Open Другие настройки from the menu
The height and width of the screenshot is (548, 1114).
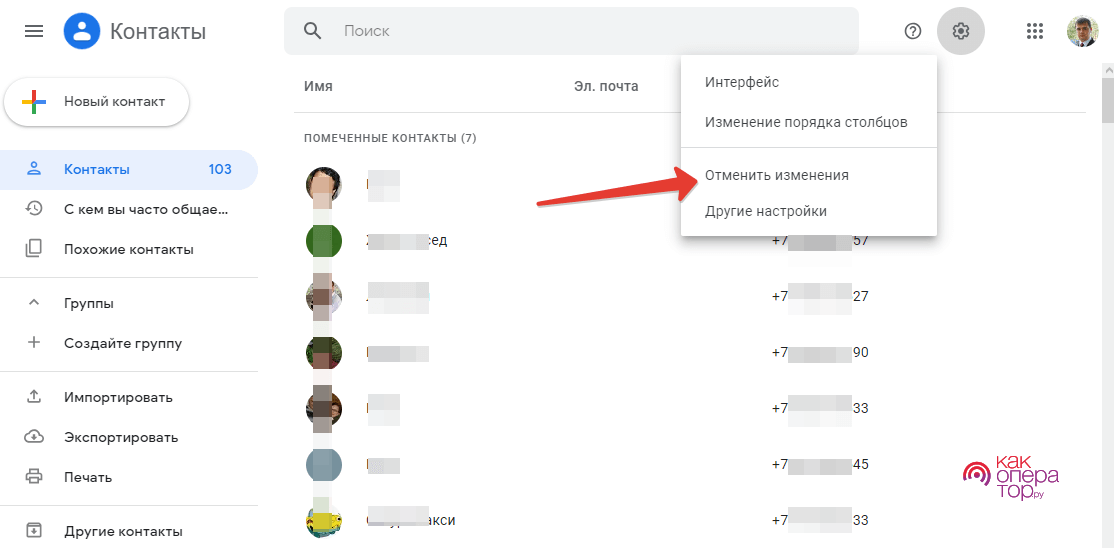coord(766,211)
